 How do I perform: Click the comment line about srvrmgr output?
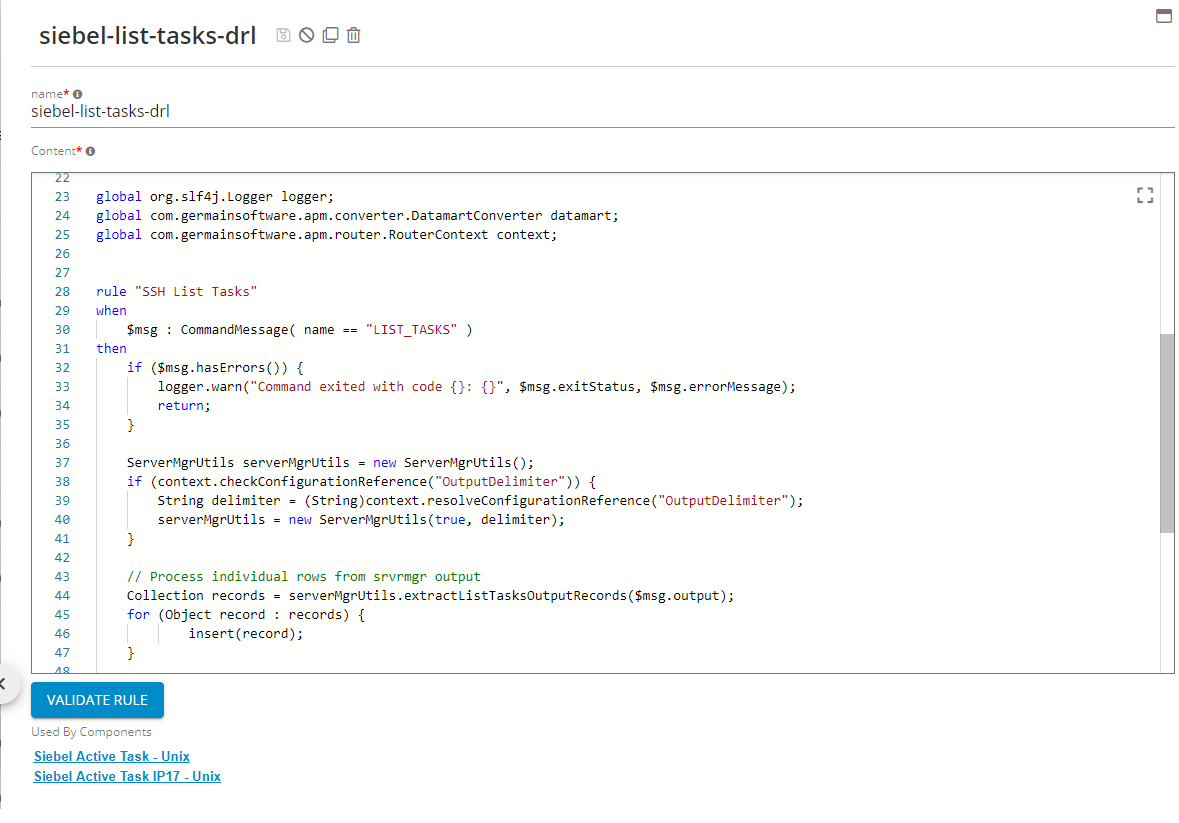[x=303, y=577]
